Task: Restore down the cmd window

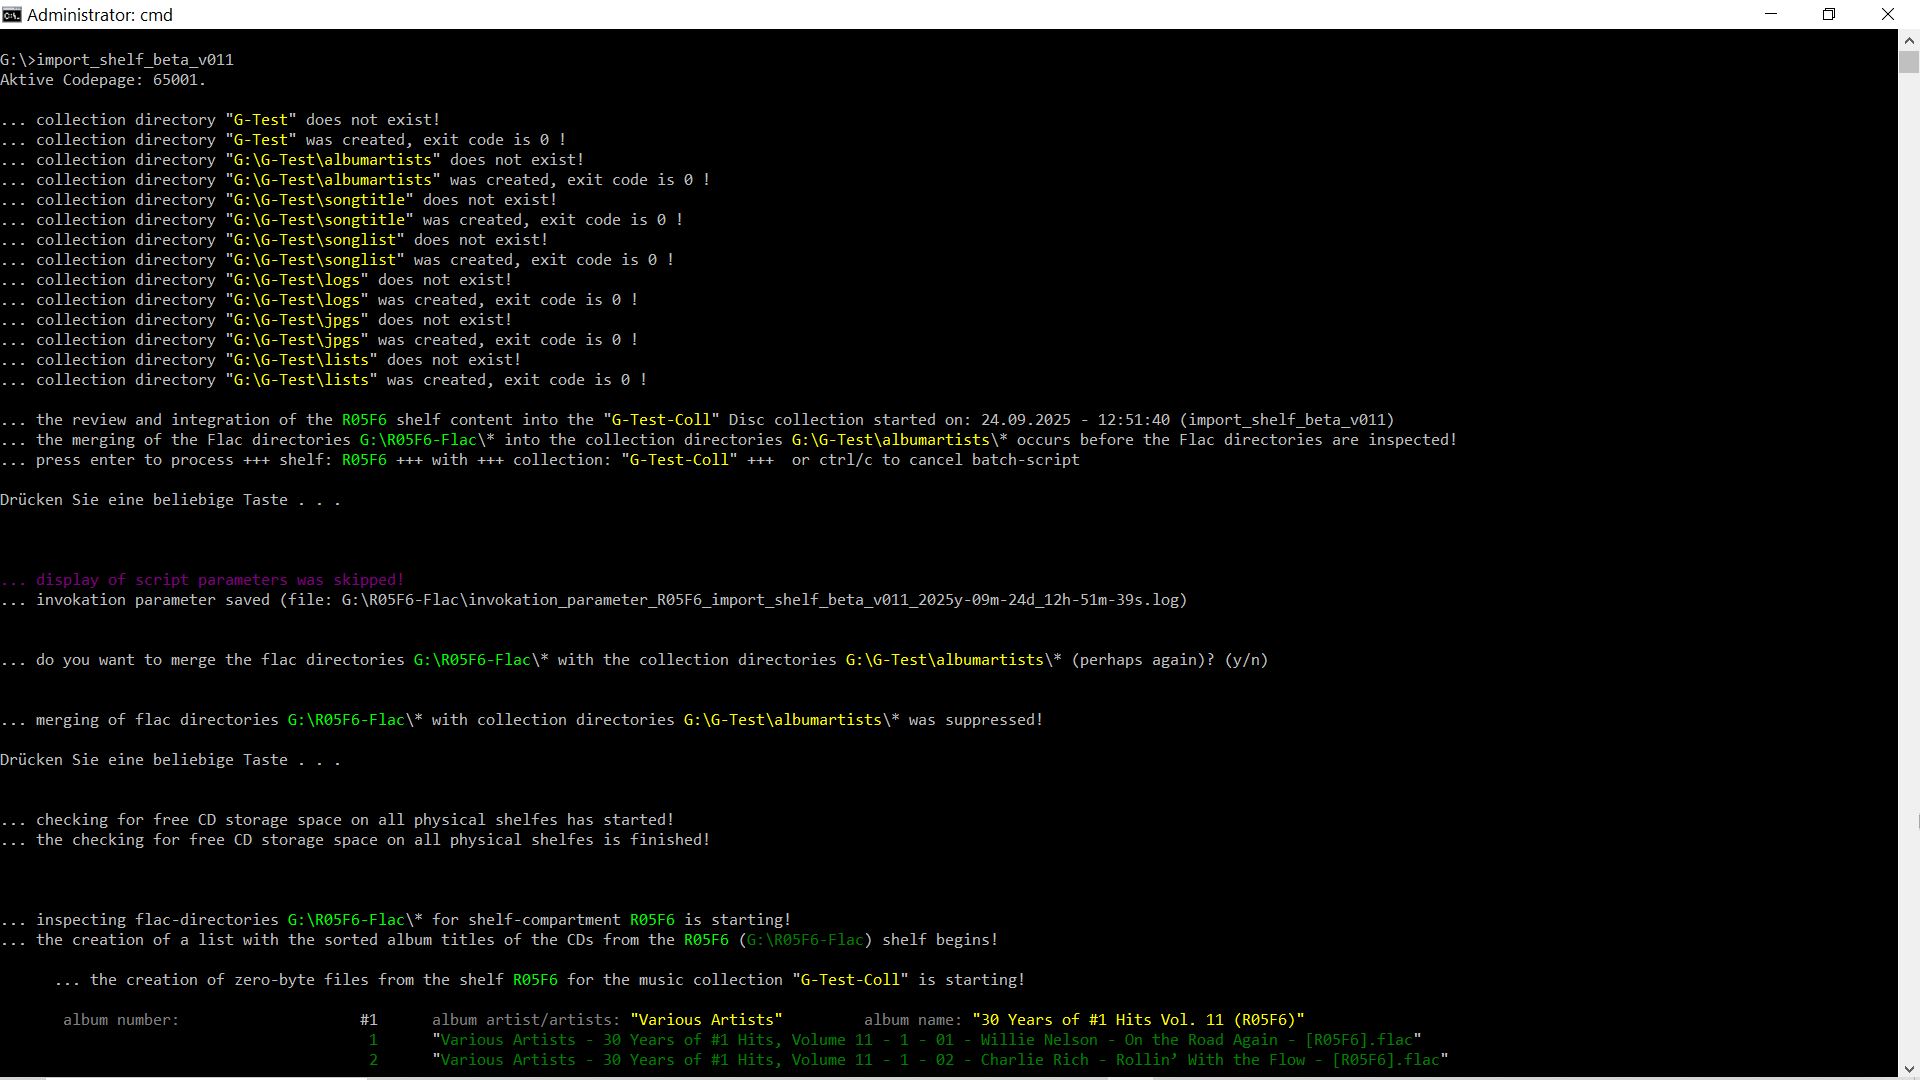Action: tap(1829, 14)
